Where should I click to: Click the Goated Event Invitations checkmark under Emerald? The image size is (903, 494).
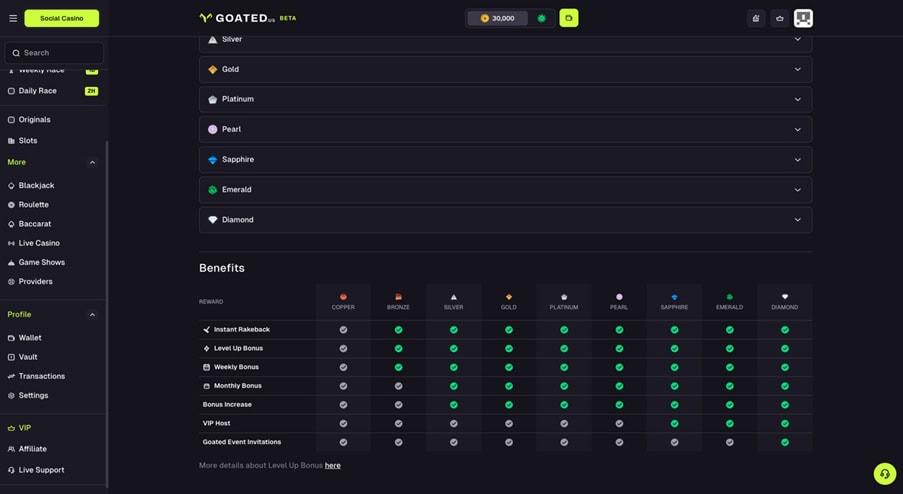[730, 442]
